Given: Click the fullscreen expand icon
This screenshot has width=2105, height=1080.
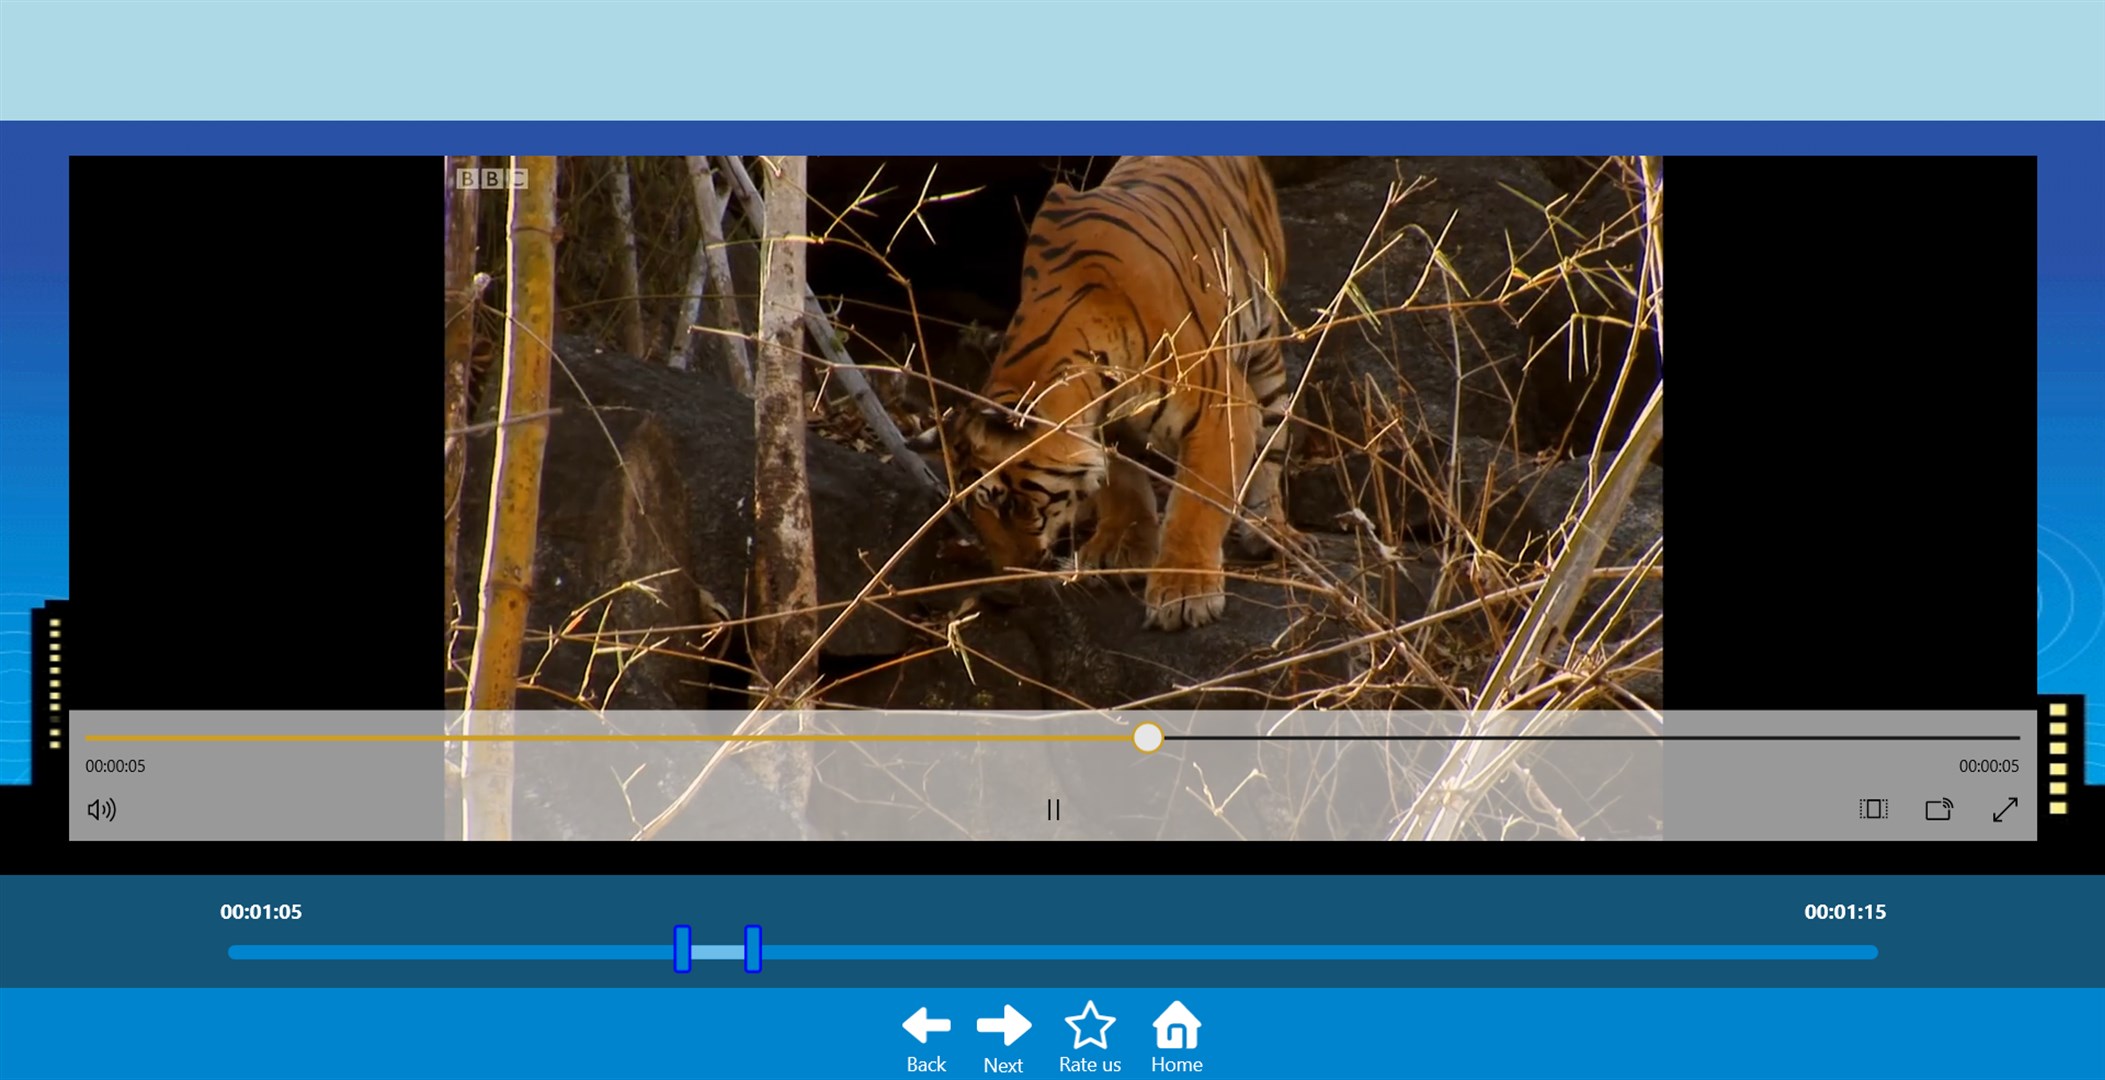Looking at the screenshot, I should point(2002,809).
